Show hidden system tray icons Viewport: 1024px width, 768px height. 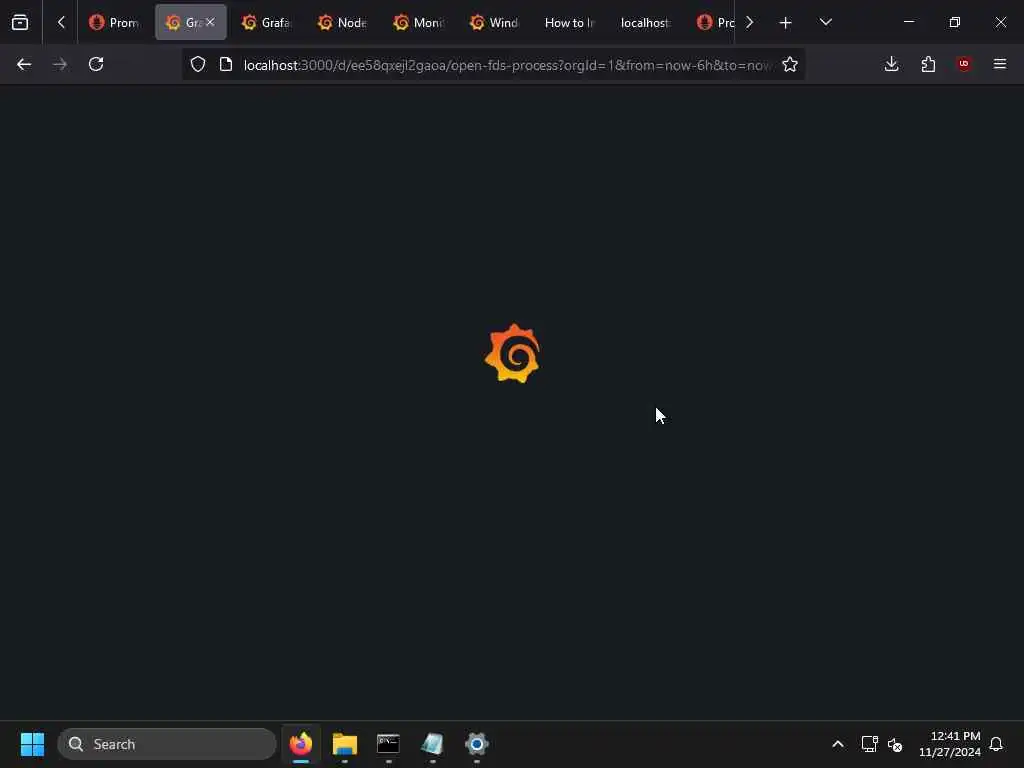(838, 744)
